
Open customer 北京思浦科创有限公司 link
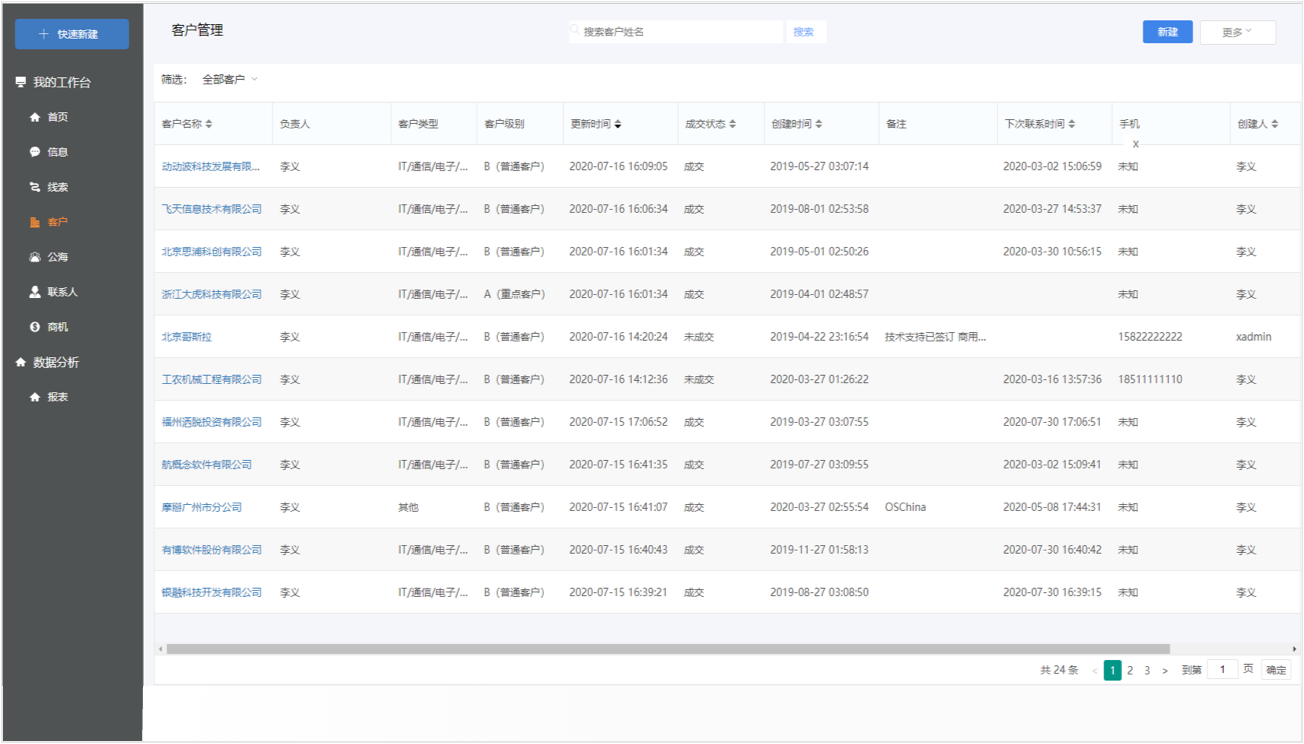[211, 252]
